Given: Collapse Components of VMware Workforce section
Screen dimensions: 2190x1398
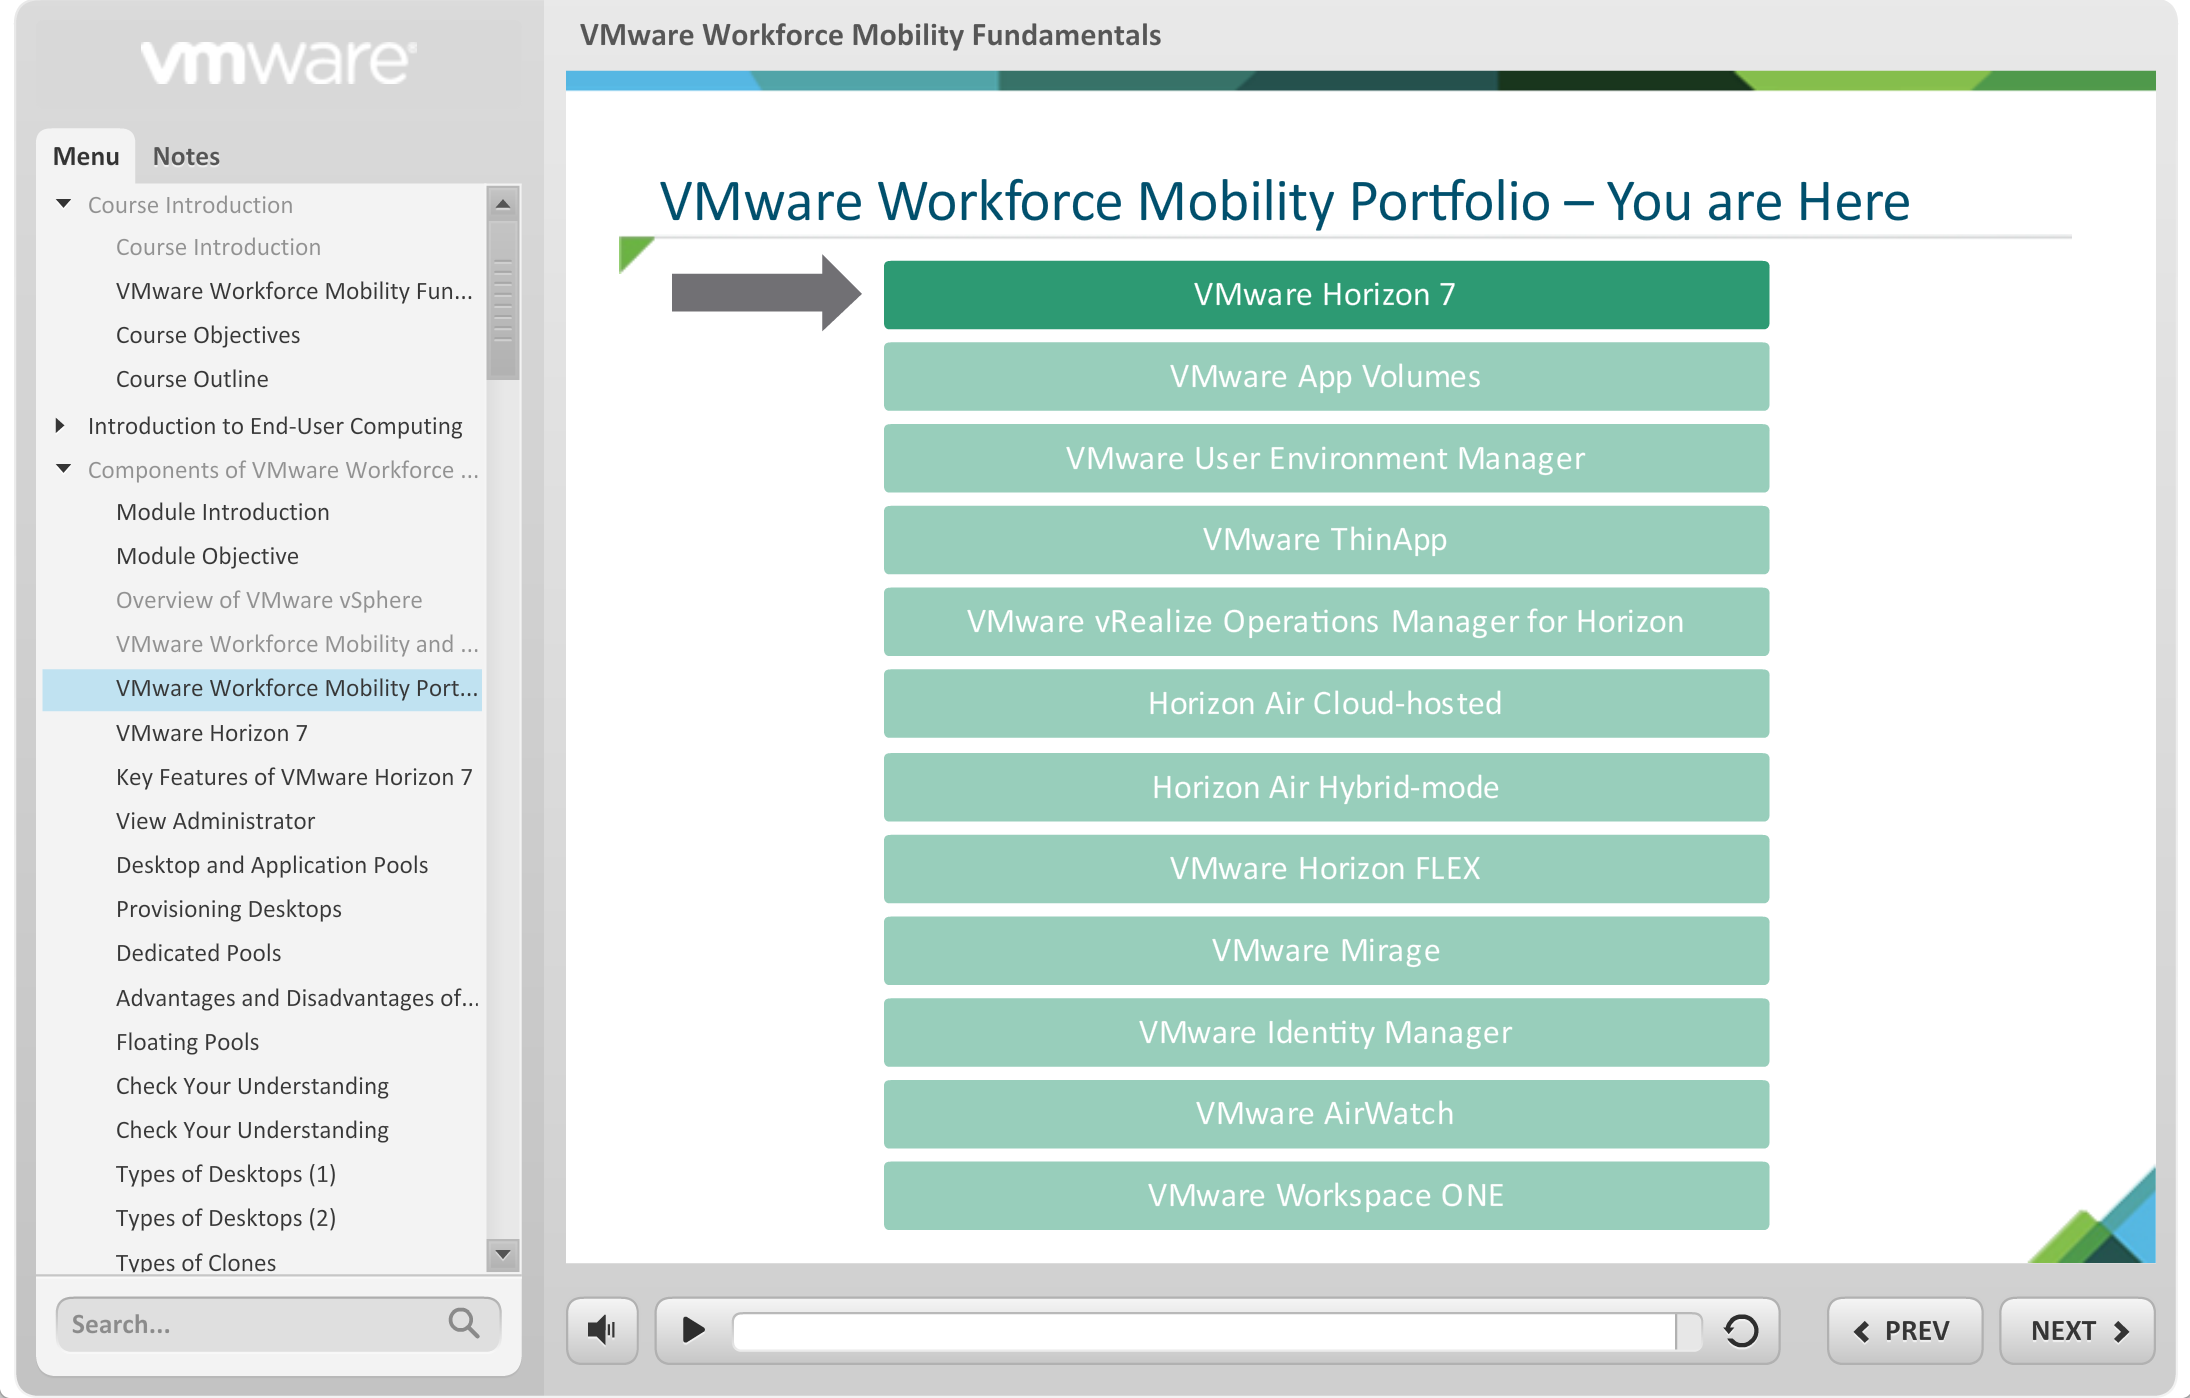Looking at the screenshot, I should [x=64, y=469].
